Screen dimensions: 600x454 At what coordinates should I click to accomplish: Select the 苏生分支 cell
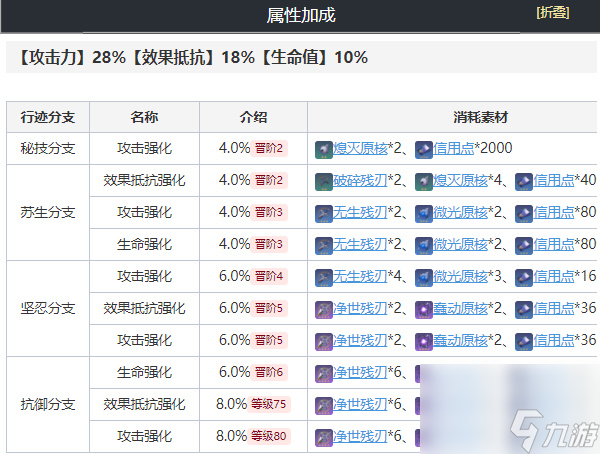coord(48,212)
